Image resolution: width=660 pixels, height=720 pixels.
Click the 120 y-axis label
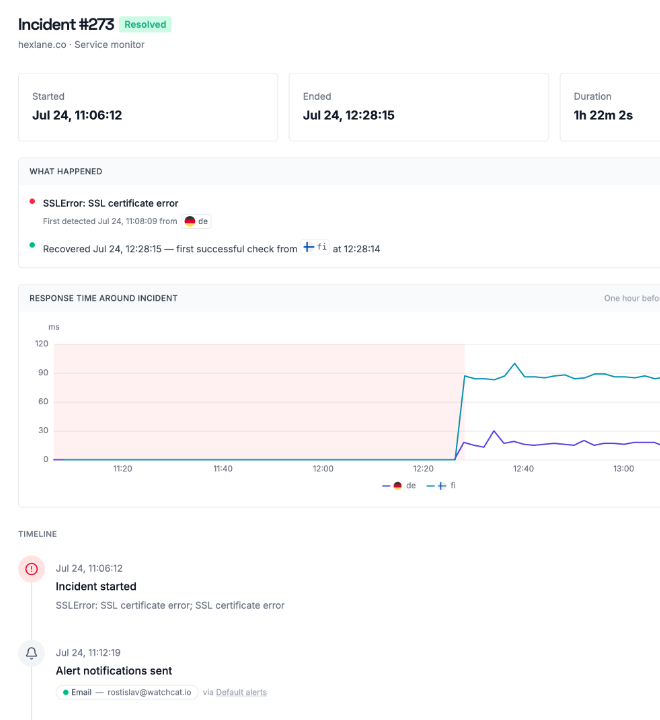coord(41,343)
